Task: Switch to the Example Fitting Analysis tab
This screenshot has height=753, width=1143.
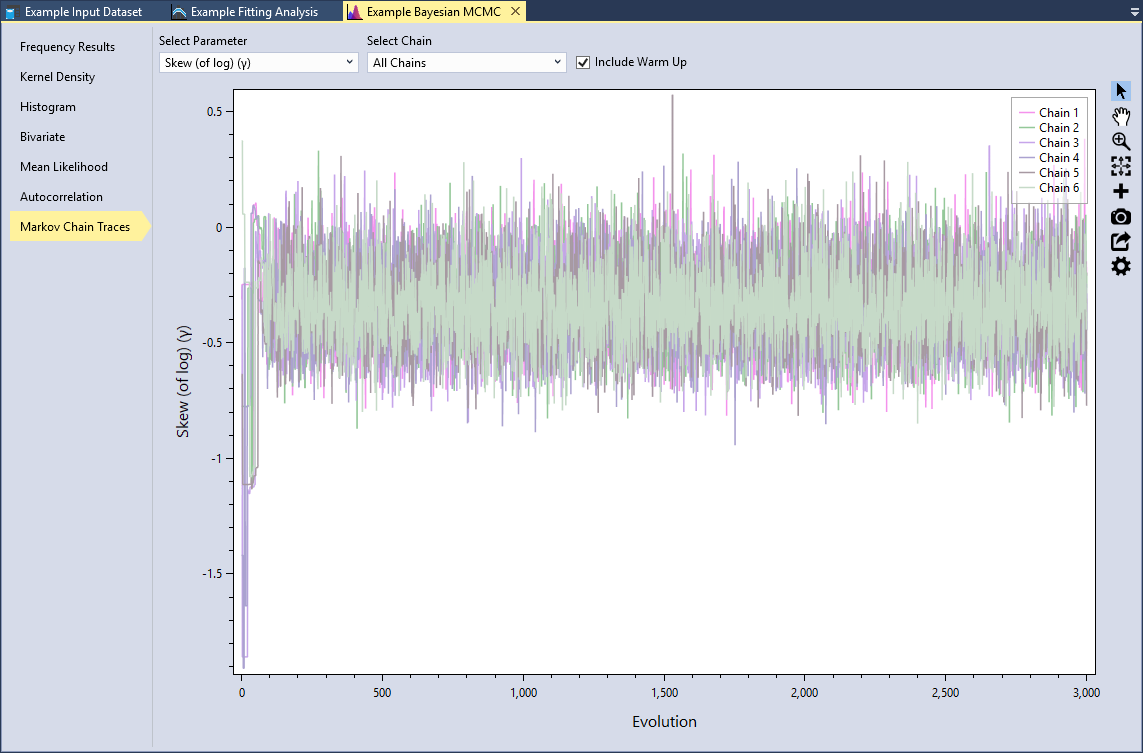Action: point(249,11)
